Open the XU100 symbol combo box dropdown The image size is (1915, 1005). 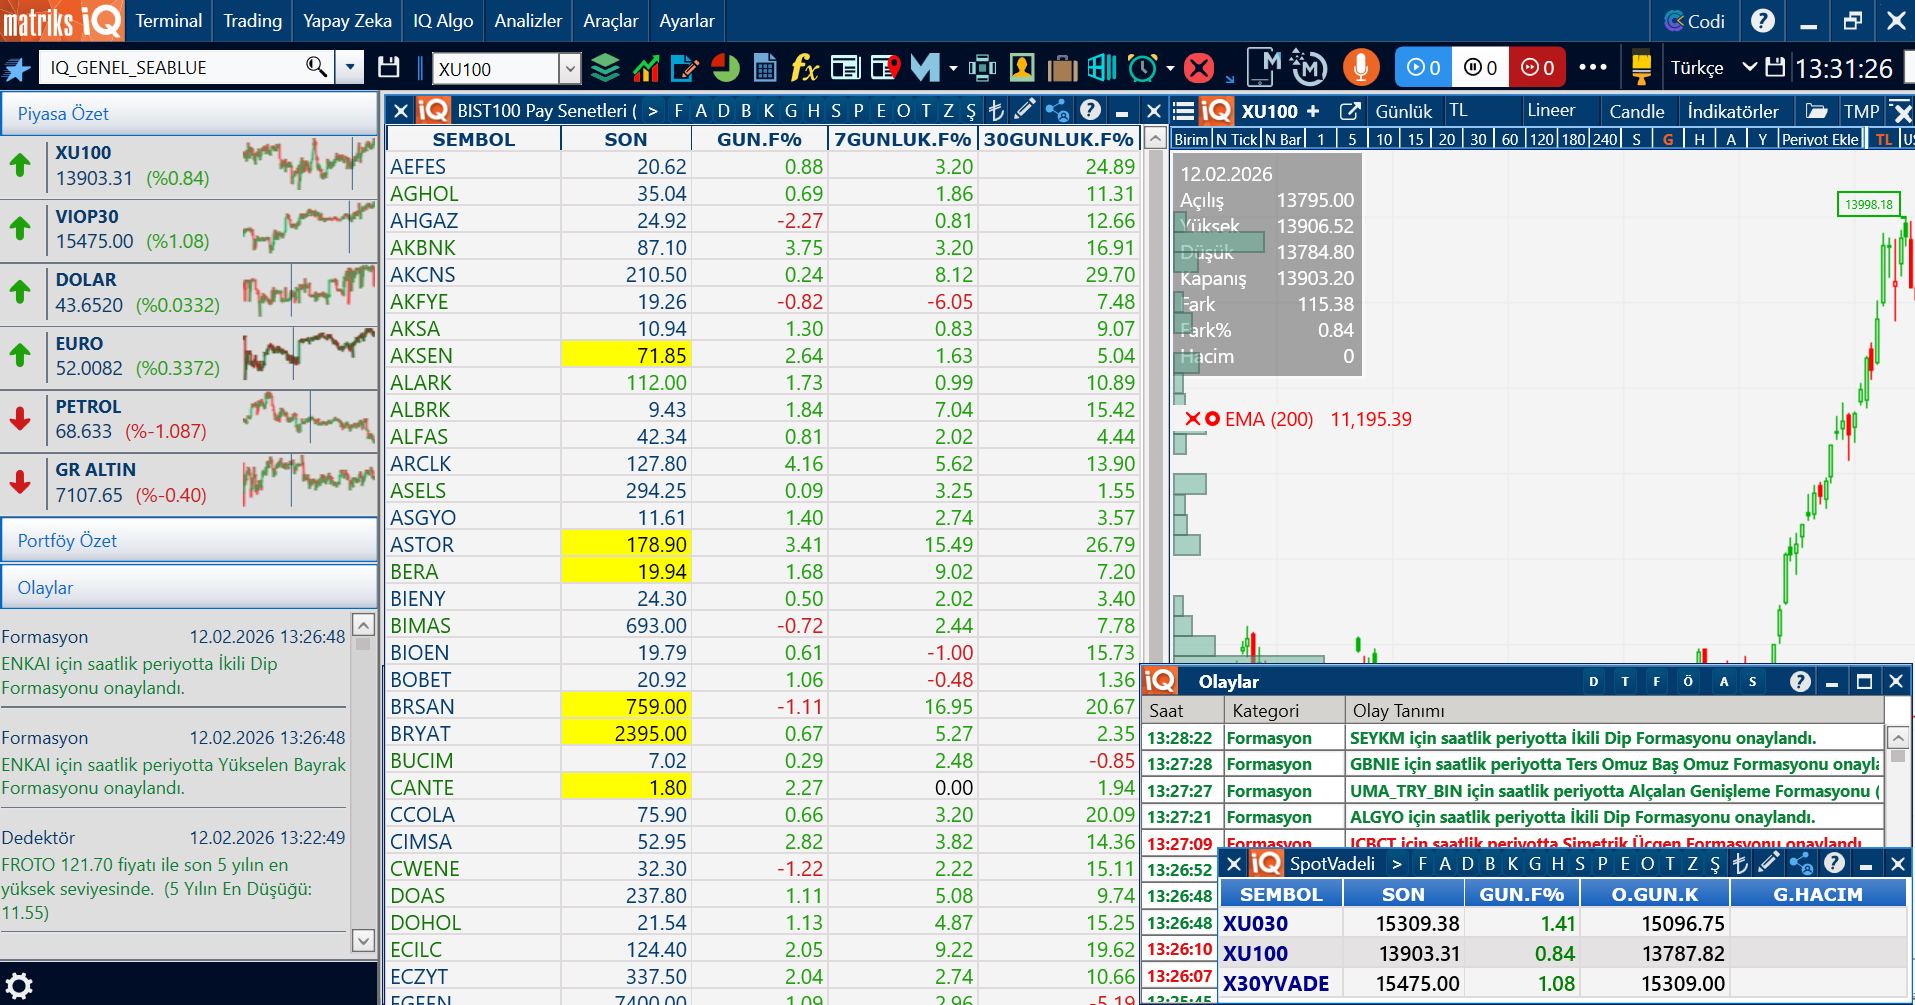569,68
